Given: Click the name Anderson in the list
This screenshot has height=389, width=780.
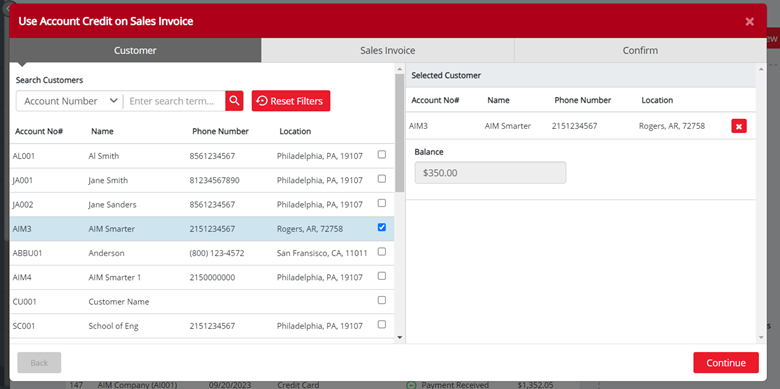Looking at the screenshot, I should pos(106,253).
